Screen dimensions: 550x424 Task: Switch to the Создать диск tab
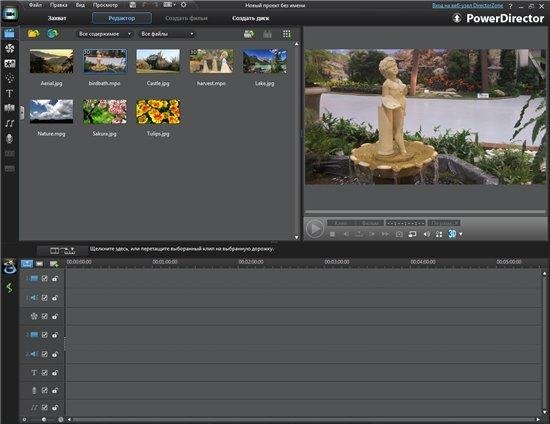click(250, 18)
